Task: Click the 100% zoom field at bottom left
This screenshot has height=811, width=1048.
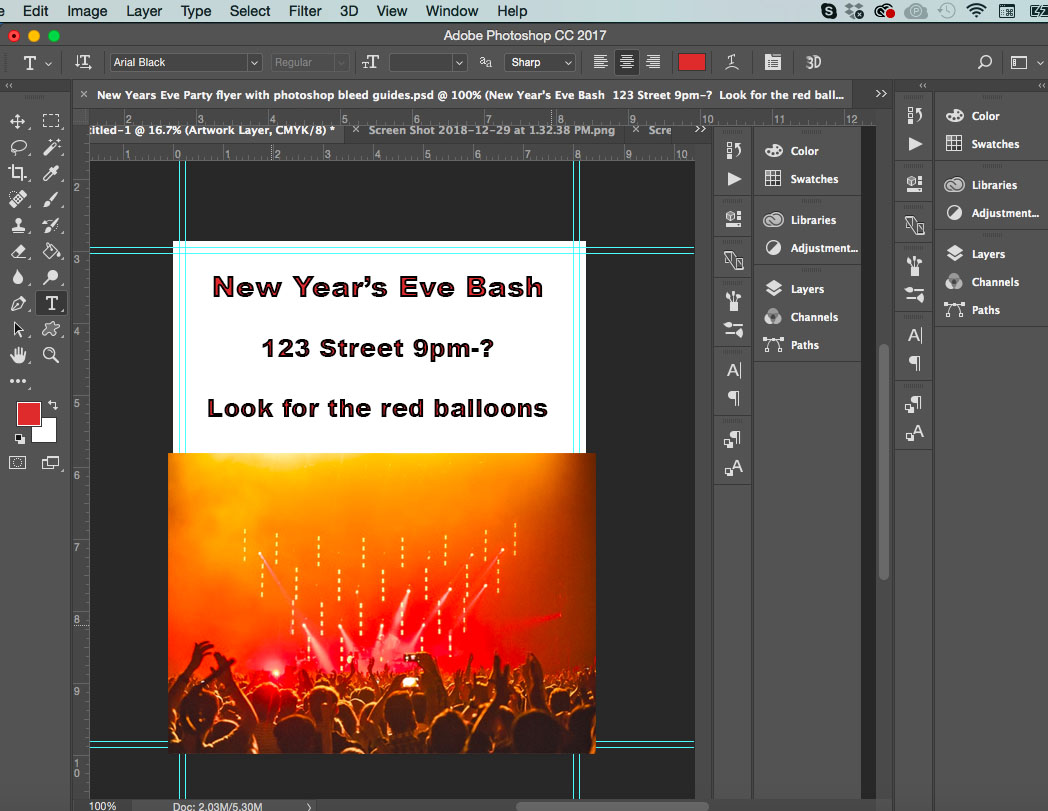Action: point(103,805)
